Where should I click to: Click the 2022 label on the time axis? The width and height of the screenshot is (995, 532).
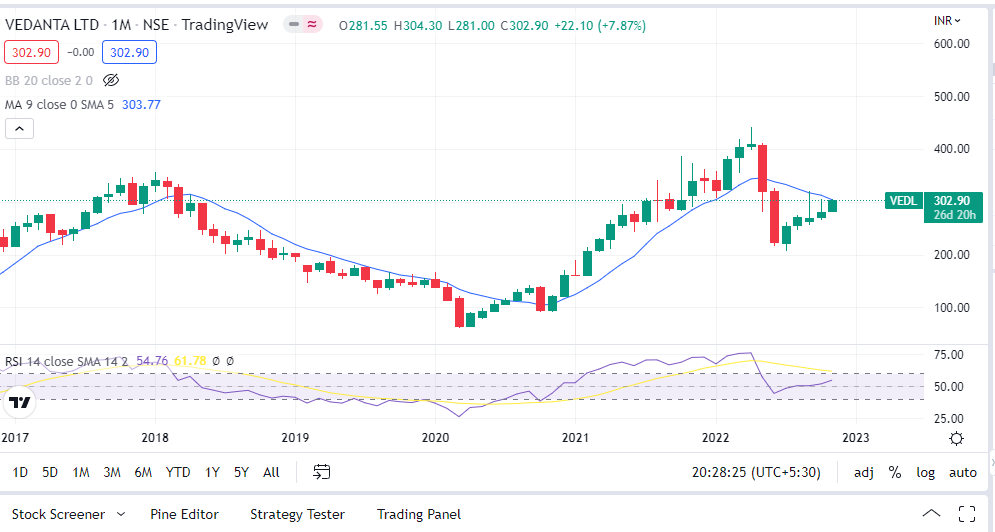tap(715, 437)
